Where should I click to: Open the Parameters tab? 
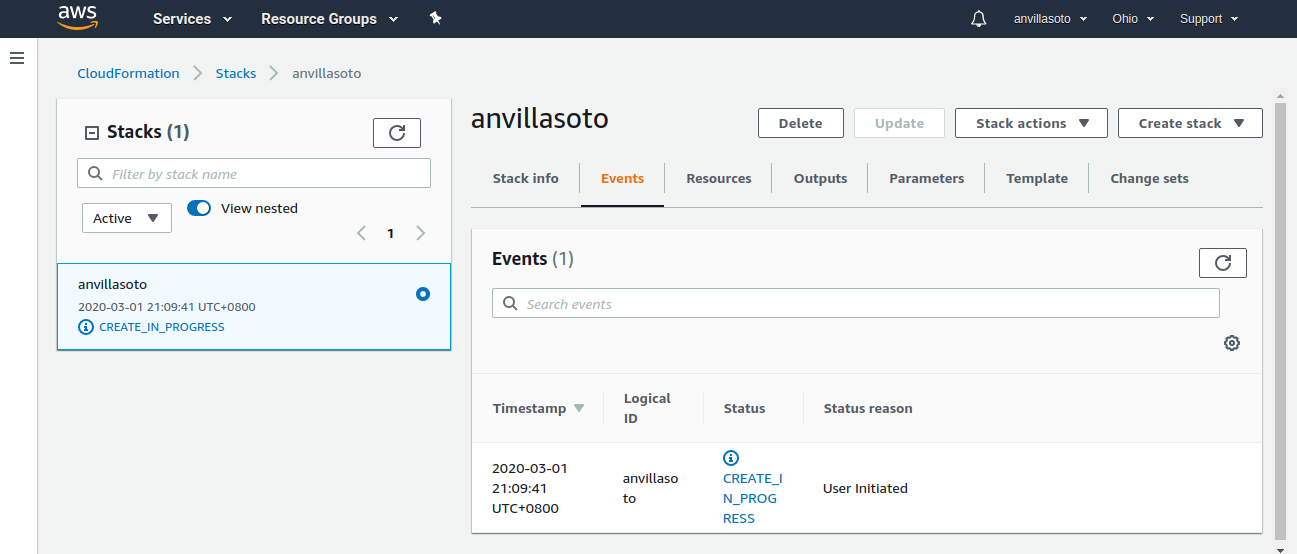[x=927, y=178]
